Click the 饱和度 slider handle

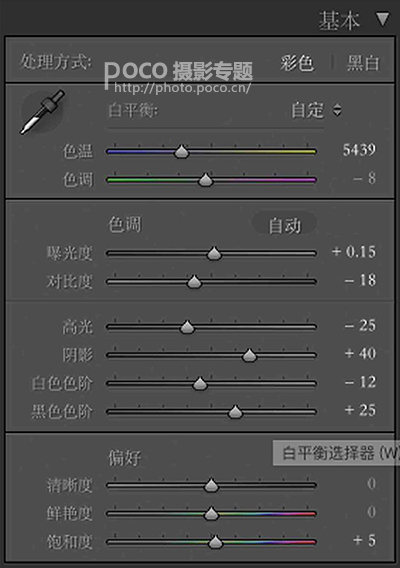pos(215,542)
